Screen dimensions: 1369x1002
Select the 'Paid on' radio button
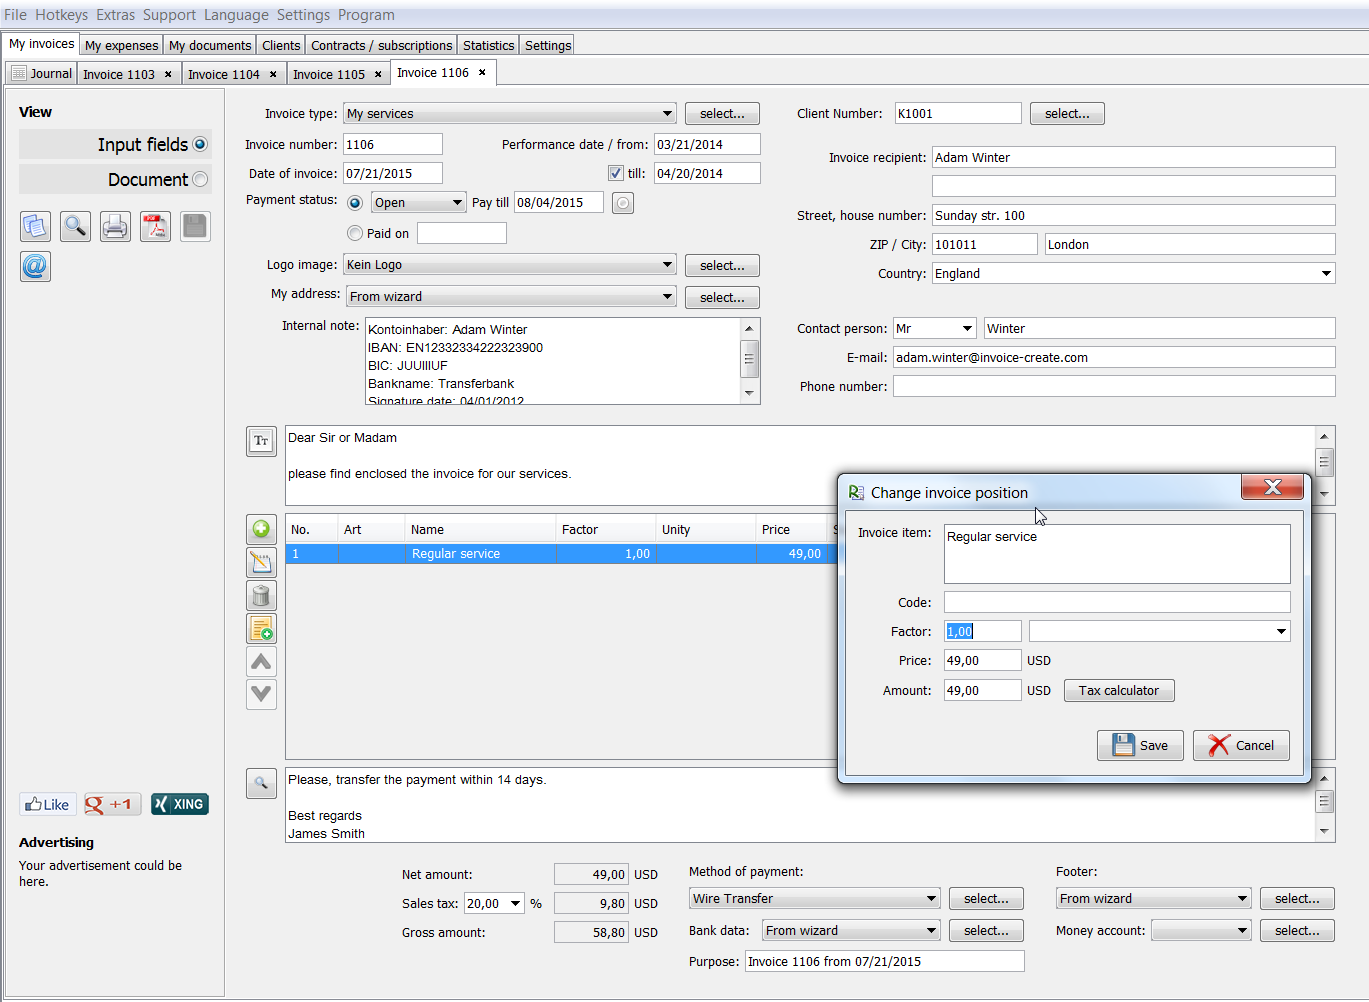point(355,233)
